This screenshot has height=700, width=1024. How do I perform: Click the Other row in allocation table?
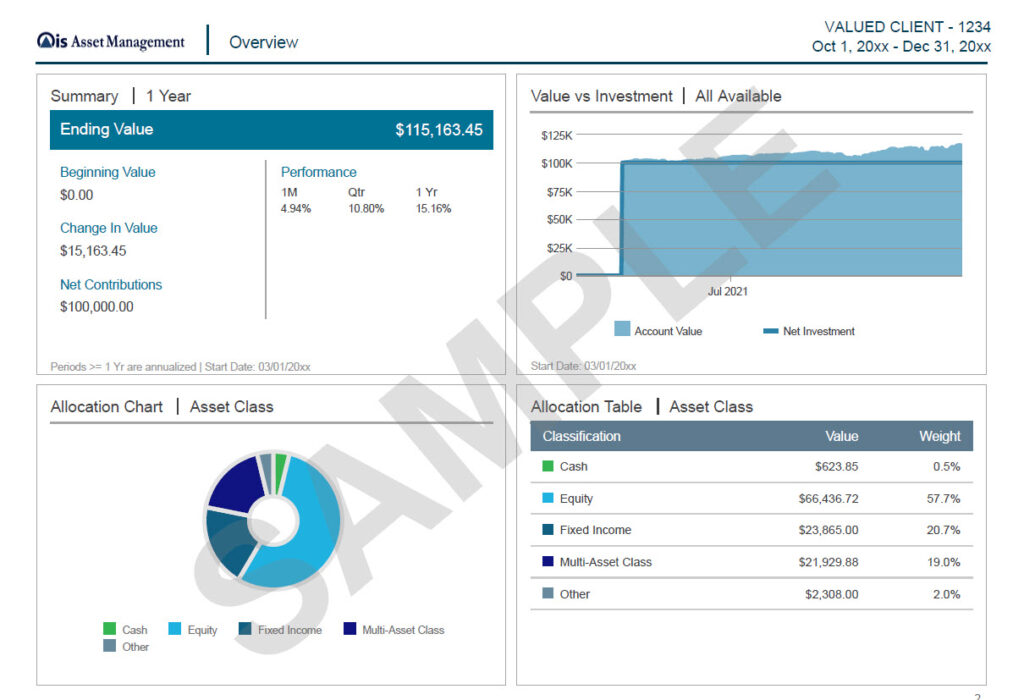[x=752, y=594]
